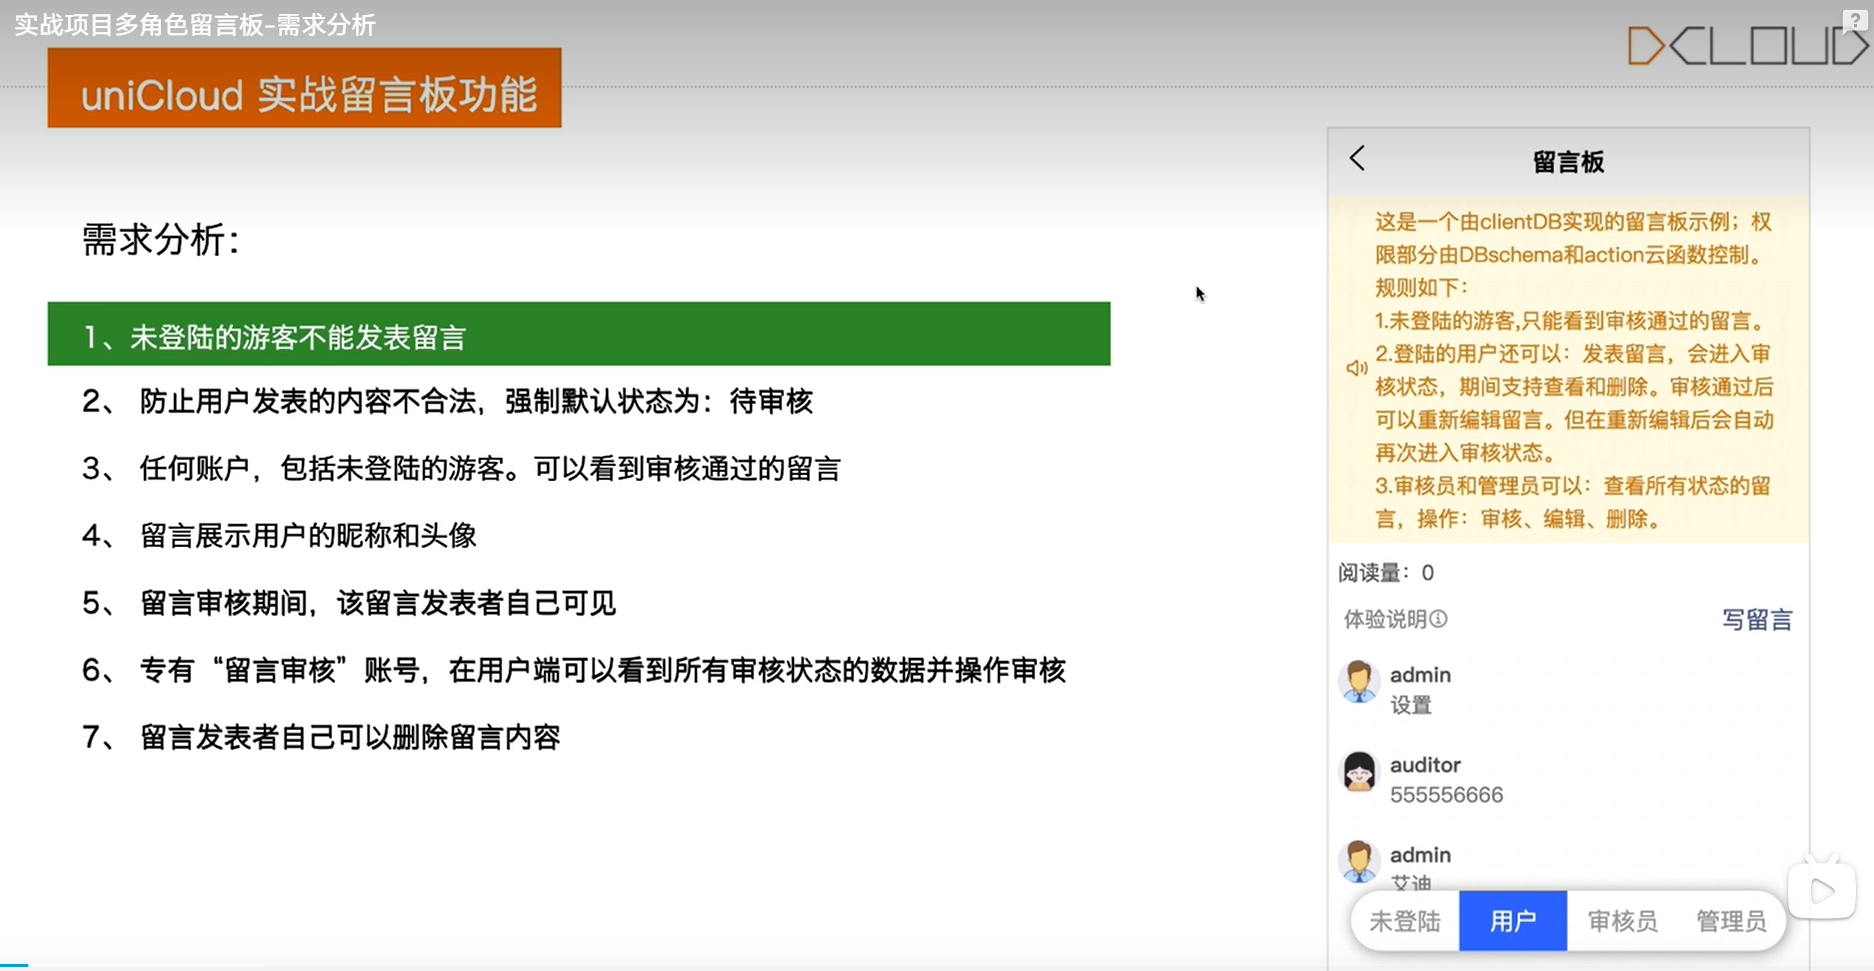Click the highlighted line 未登陆的游客不能发表留言

tap(579, 334)
